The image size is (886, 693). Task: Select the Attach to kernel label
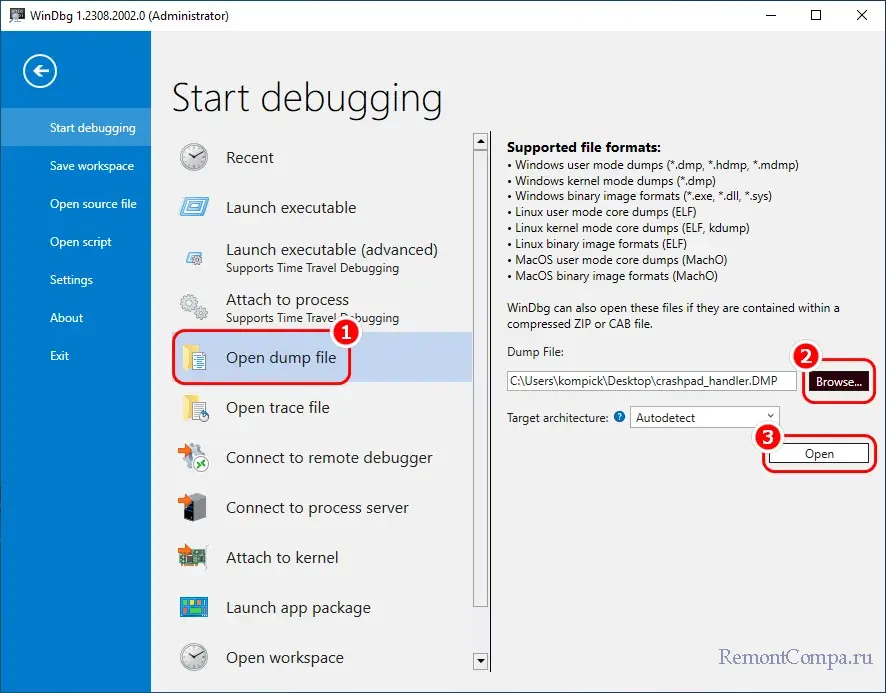point(282,557)
